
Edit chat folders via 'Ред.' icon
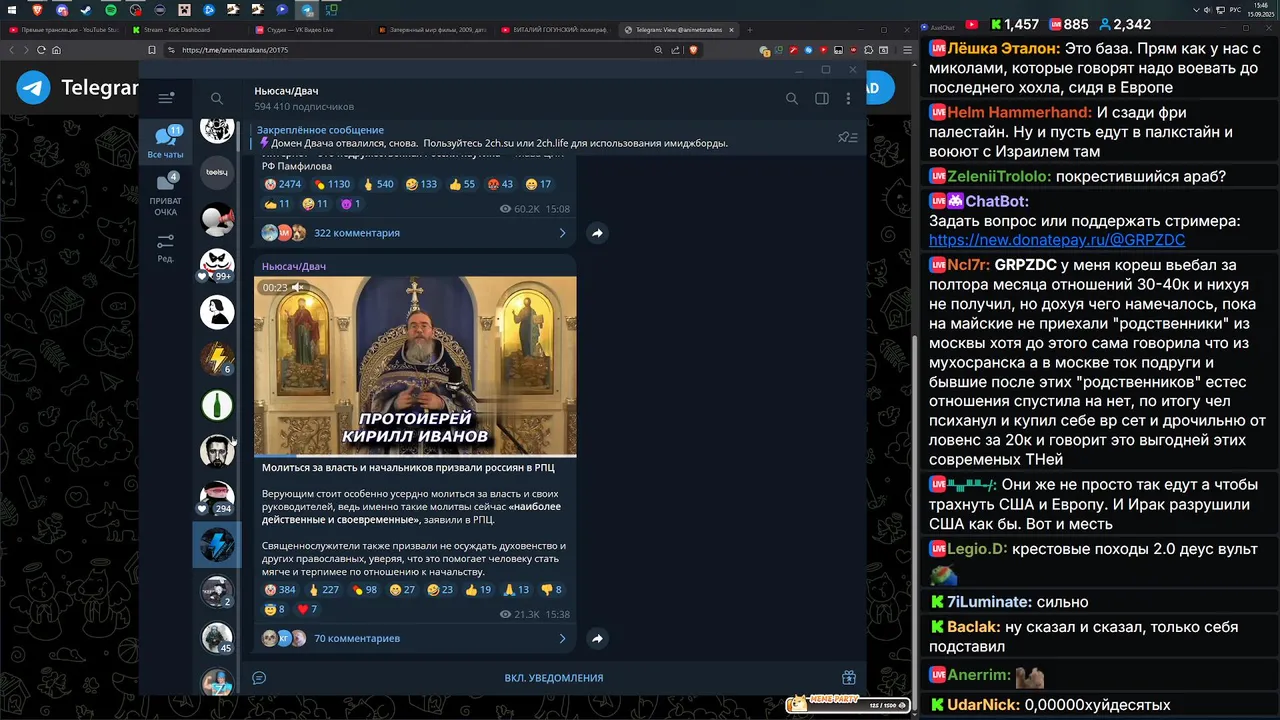pos(166,247)
